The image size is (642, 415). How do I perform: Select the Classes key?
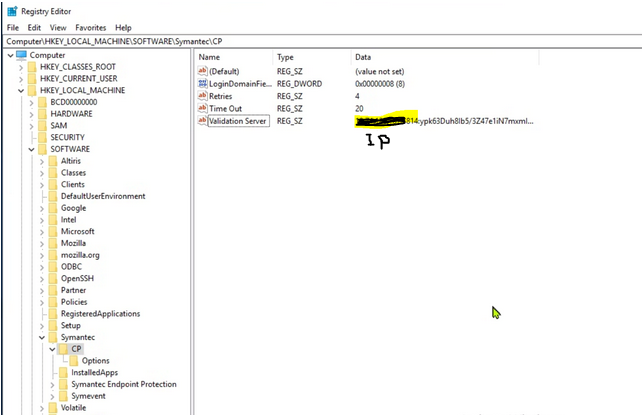click(x=73, y=173)
